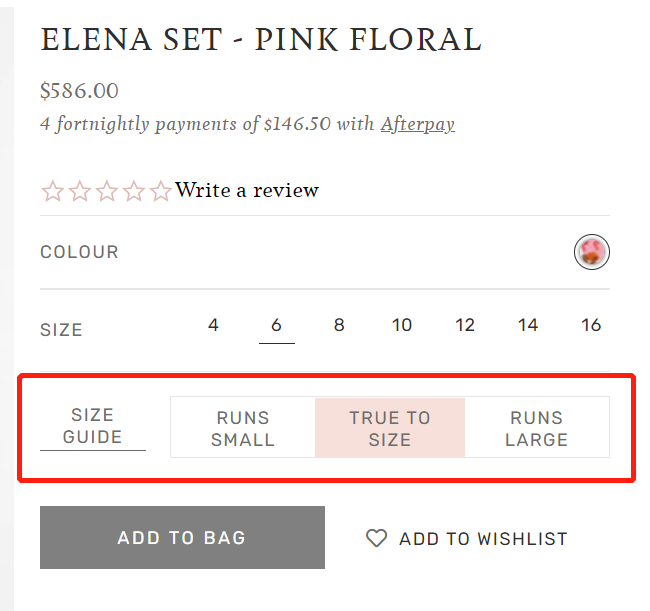Select the Runs Large fit option
Screen dimensions: 650x611
tap(537, 428)
